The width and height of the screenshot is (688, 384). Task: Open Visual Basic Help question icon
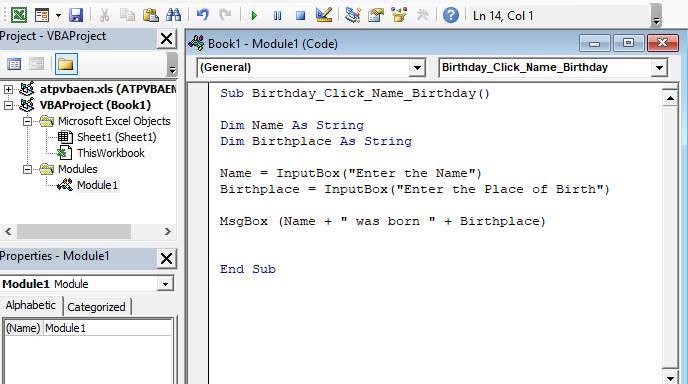[x=451, y=16]
